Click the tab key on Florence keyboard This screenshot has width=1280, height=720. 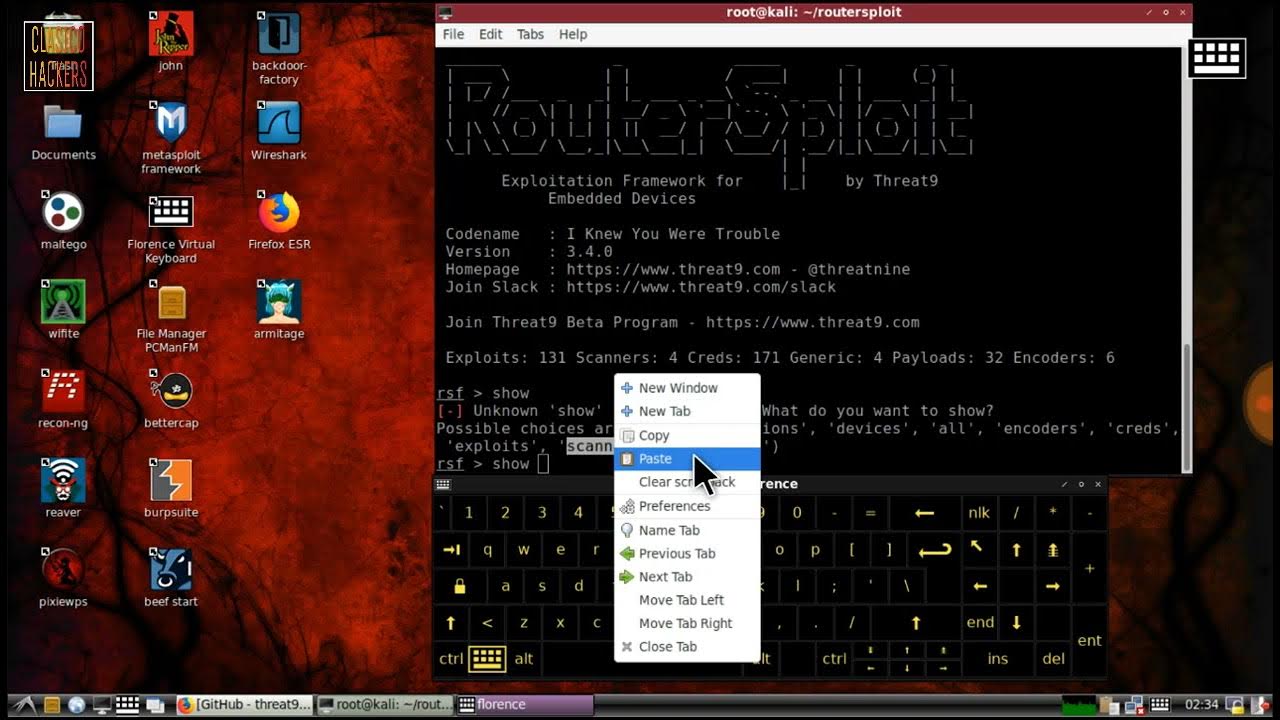coord(451,550)
